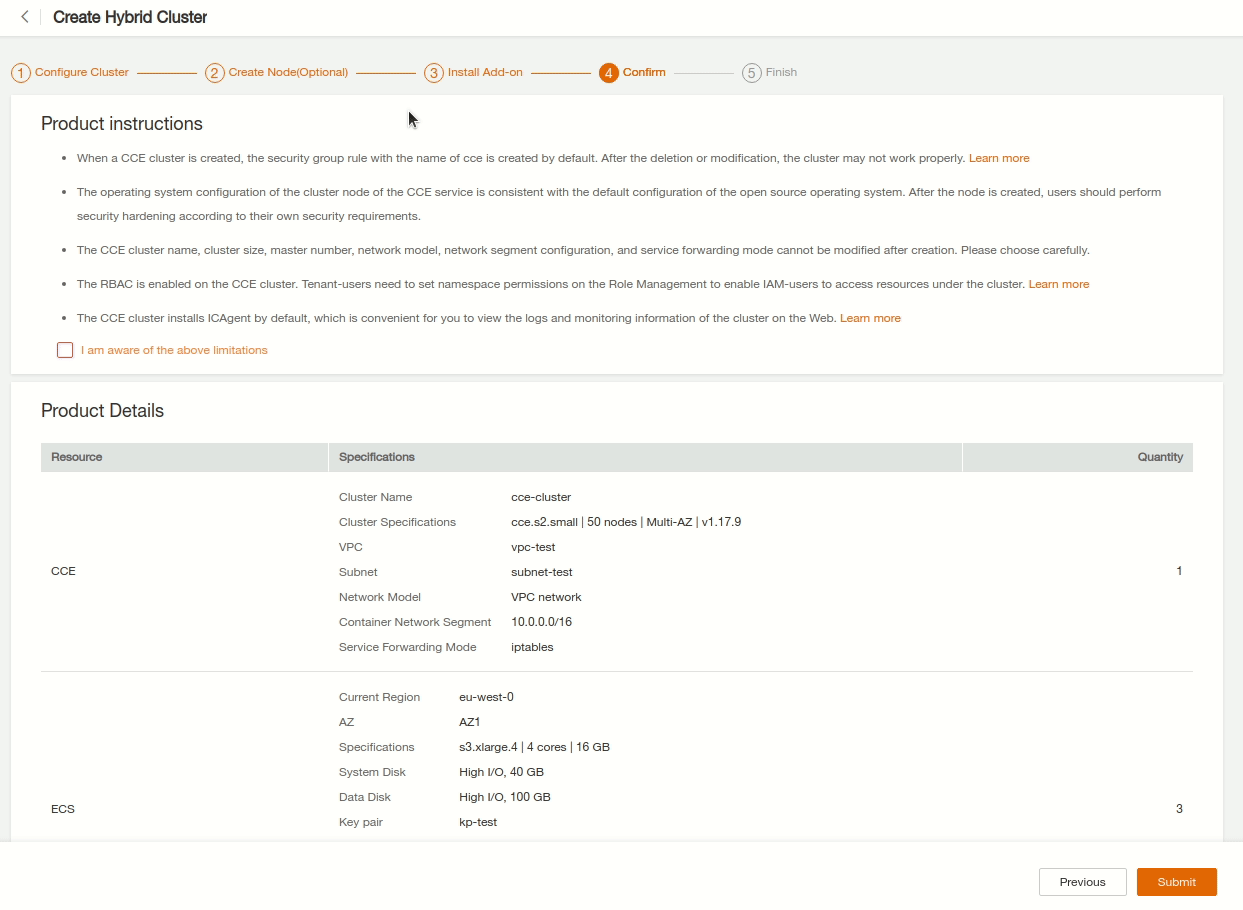Viewport: 1243px width, 910px height.
Task: Select step 4 Confirm
Action: [633, 73]
